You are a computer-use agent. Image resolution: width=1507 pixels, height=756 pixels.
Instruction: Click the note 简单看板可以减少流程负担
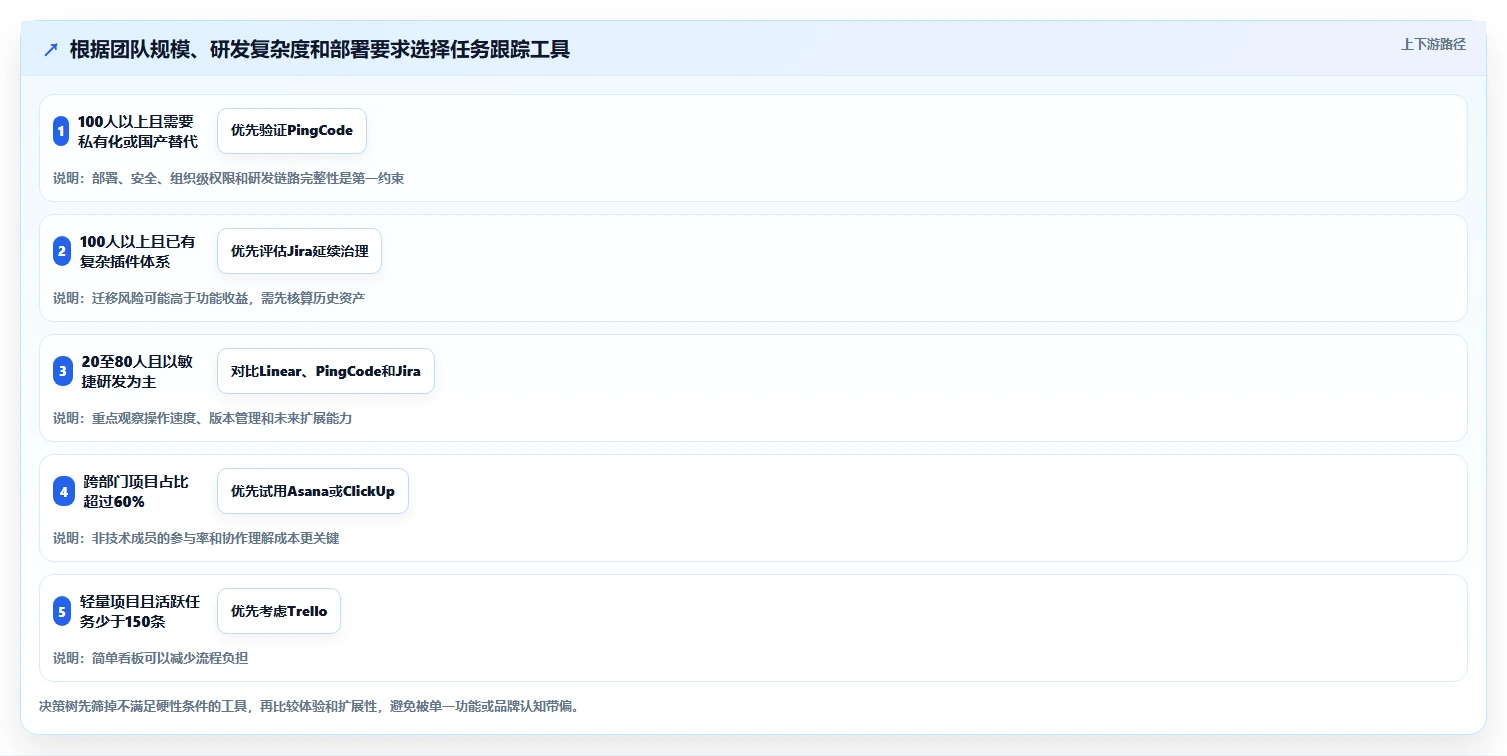click(150, 658)
